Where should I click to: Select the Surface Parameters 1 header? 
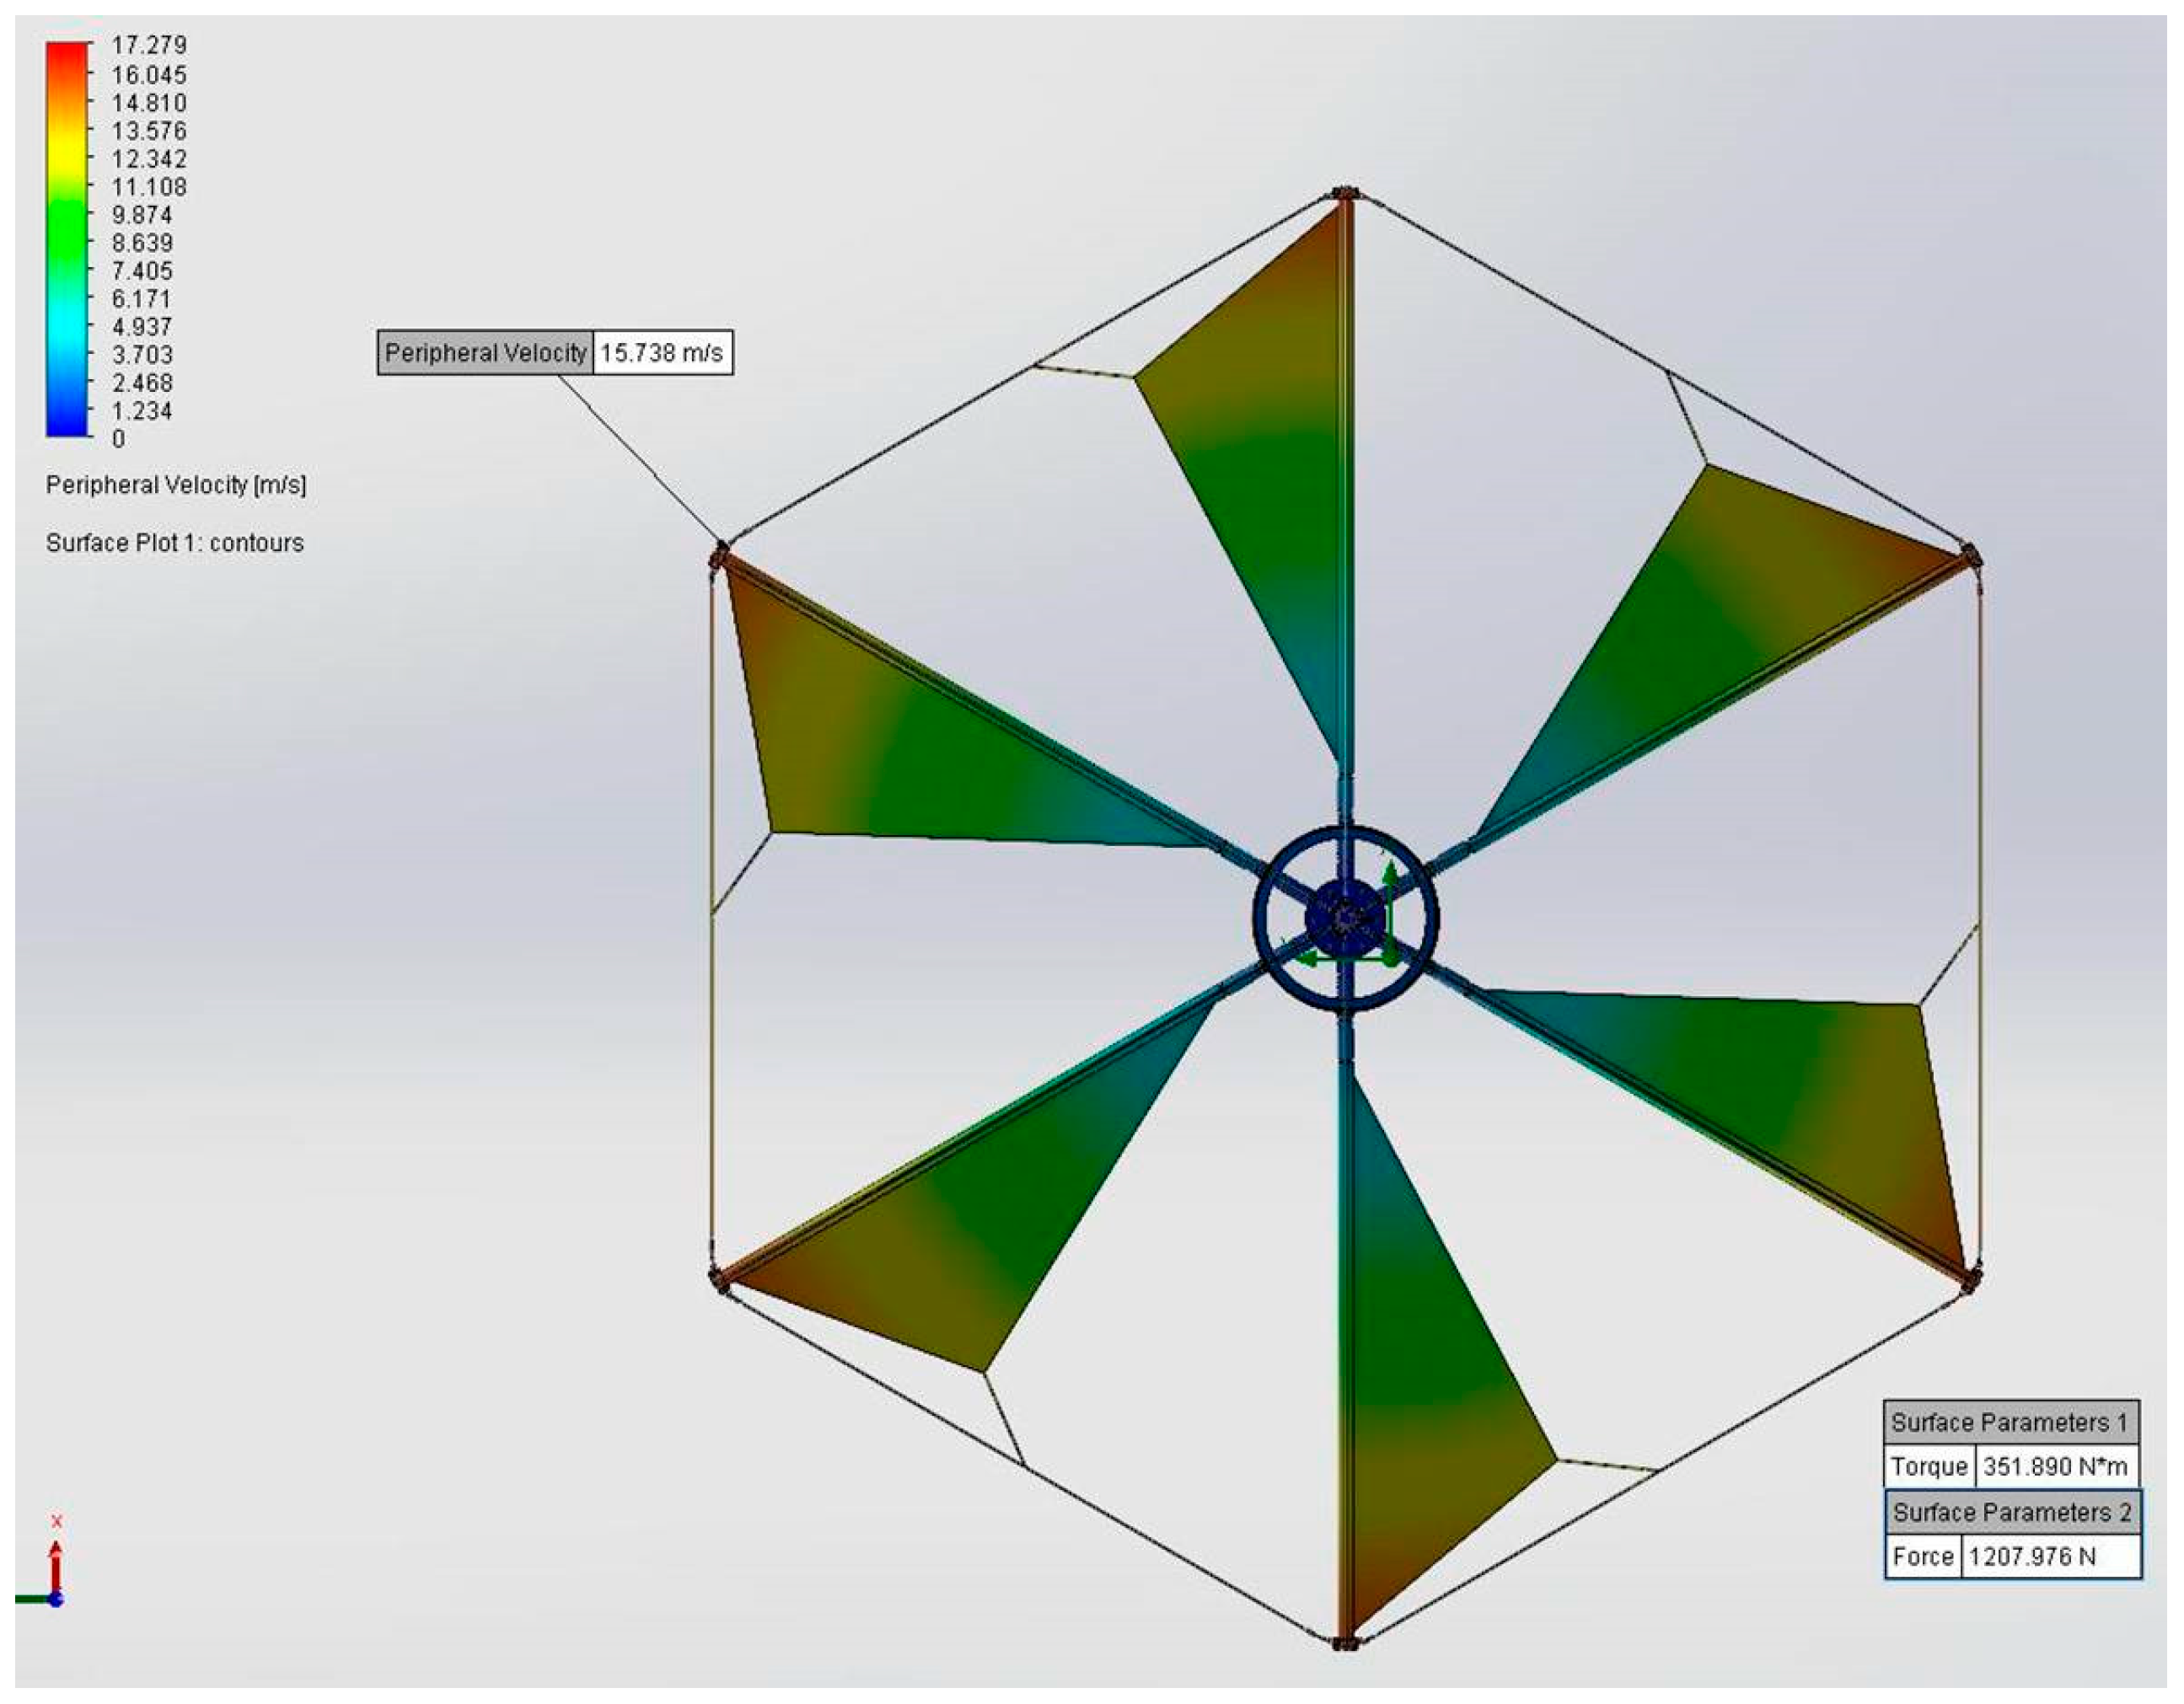2011,1423
